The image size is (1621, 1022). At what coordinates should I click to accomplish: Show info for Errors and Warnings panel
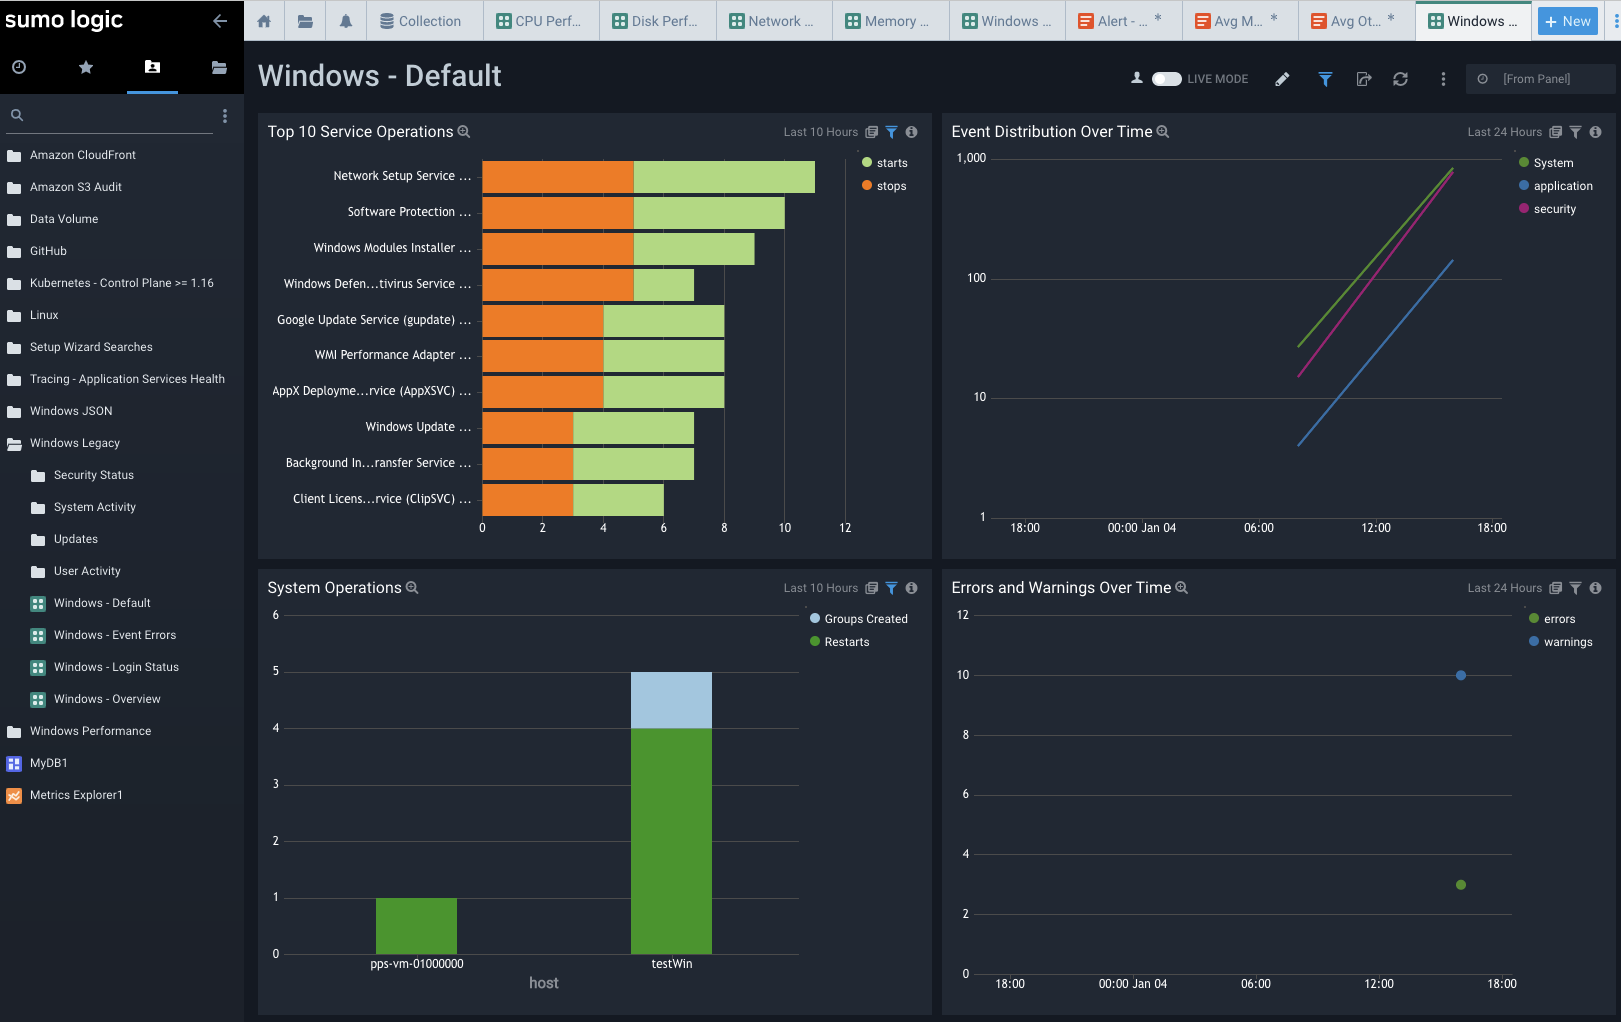pos(1595,588)
